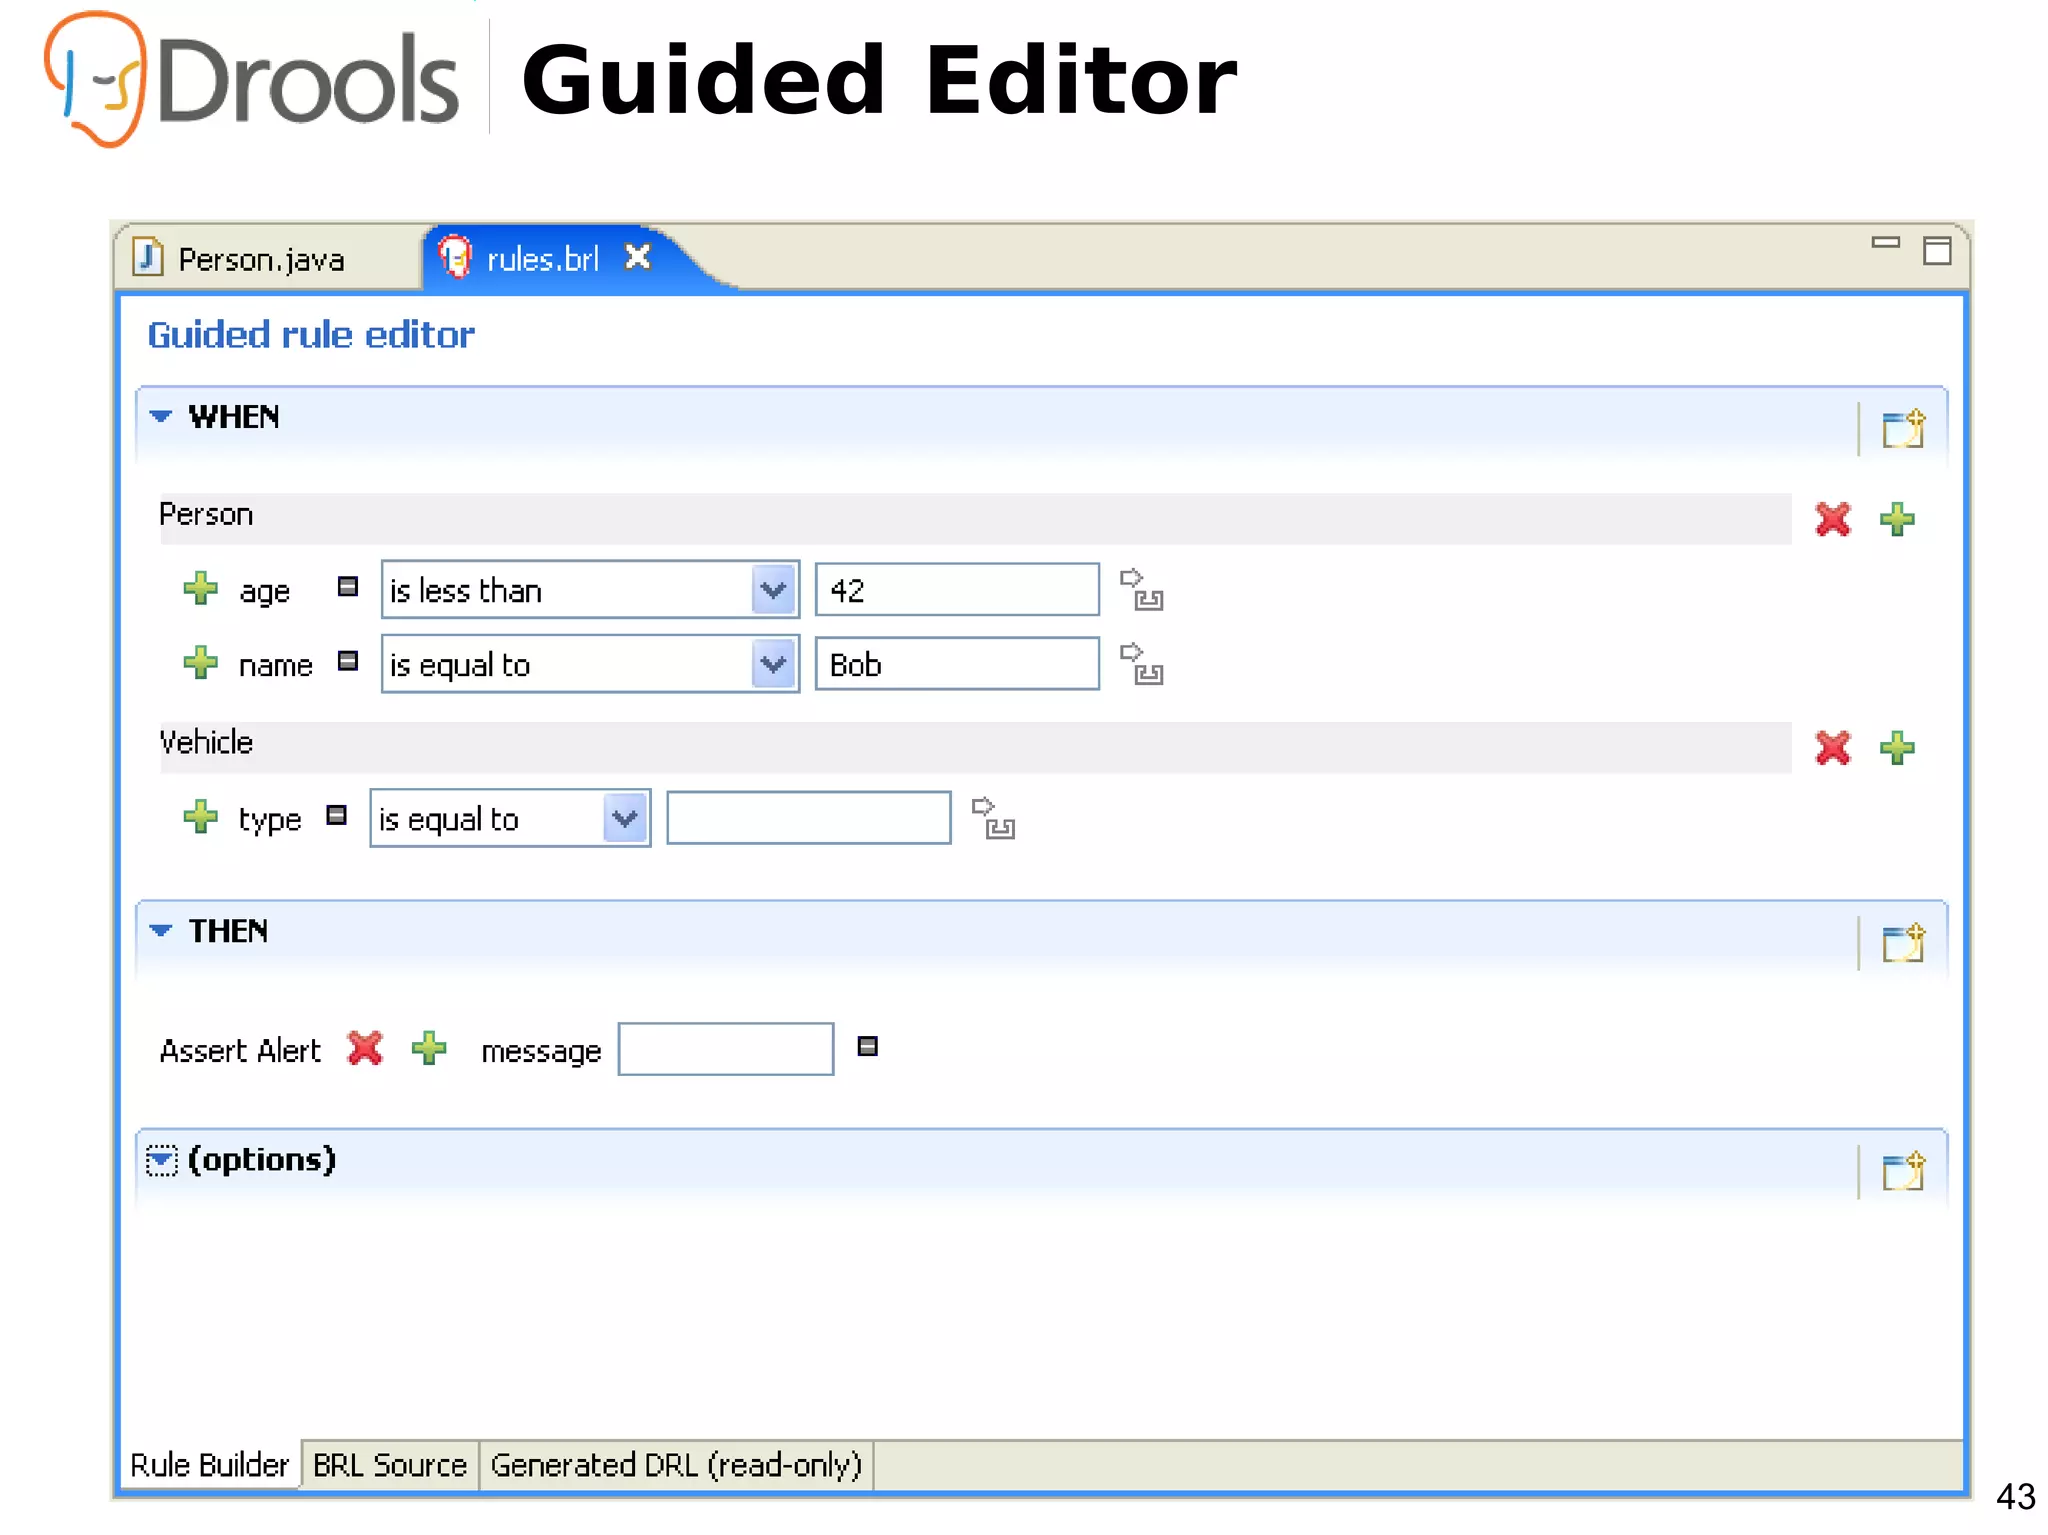Click the small square remove icon beside age
The width and height of the screenshot is (2048, 1535).
coord(348,586)
